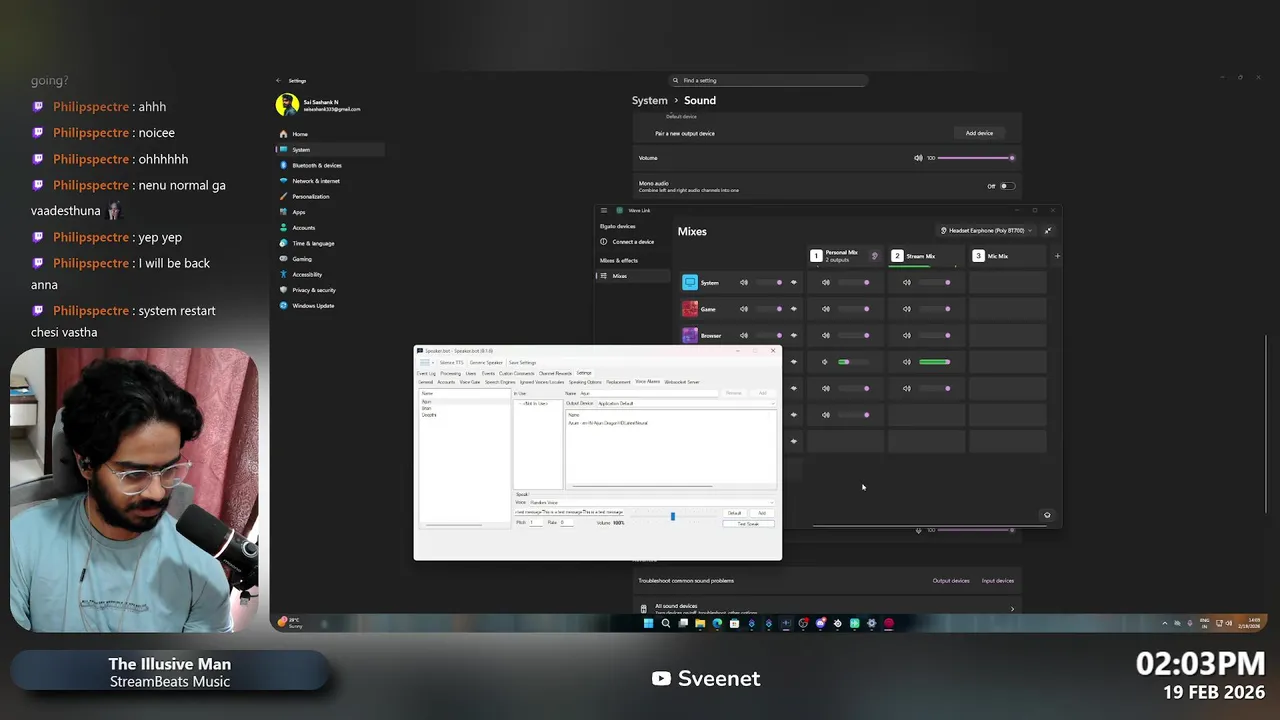Open Wave Link hamburger menu
The height and width of the screenshot is (720, 1280).
pyautogui.click(x=604, y=210)
